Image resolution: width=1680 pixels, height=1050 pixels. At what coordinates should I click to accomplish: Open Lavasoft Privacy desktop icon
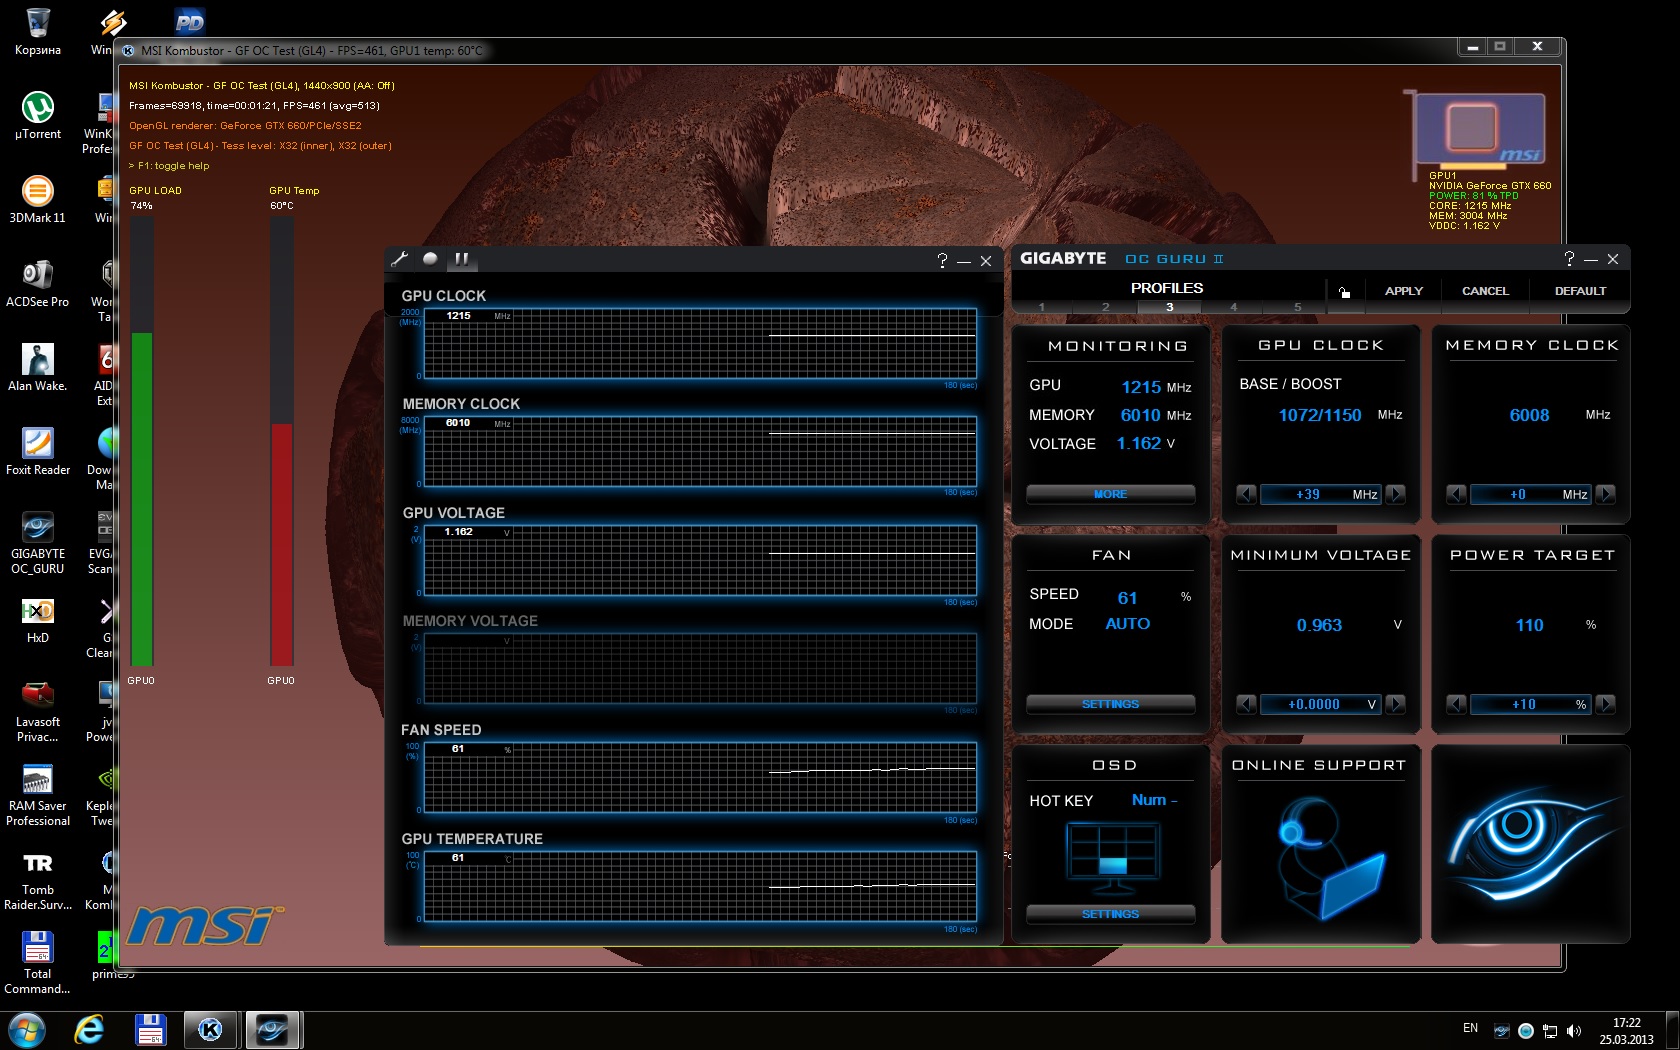pyautogui.click(x=38, y=711)
